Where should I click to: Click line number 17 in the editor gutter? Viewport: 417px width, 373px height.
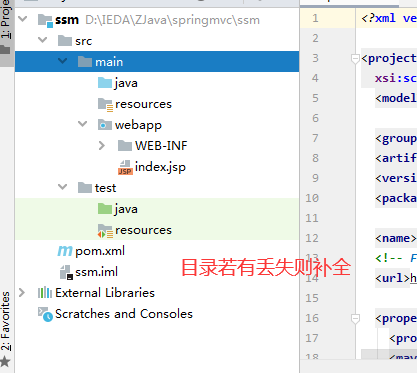tap(312, 338)
